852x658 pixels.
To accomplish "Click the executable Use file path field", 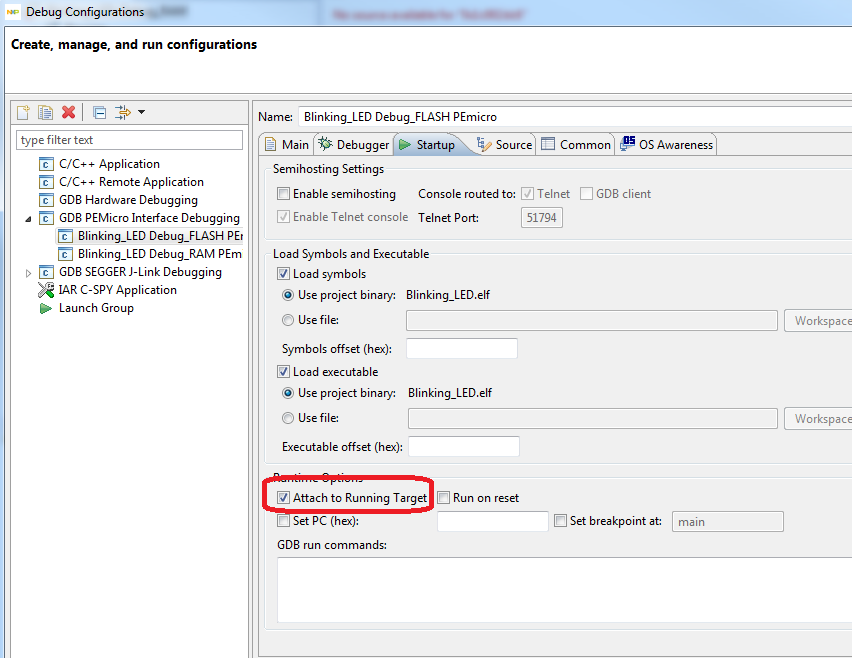I will 593,418.
